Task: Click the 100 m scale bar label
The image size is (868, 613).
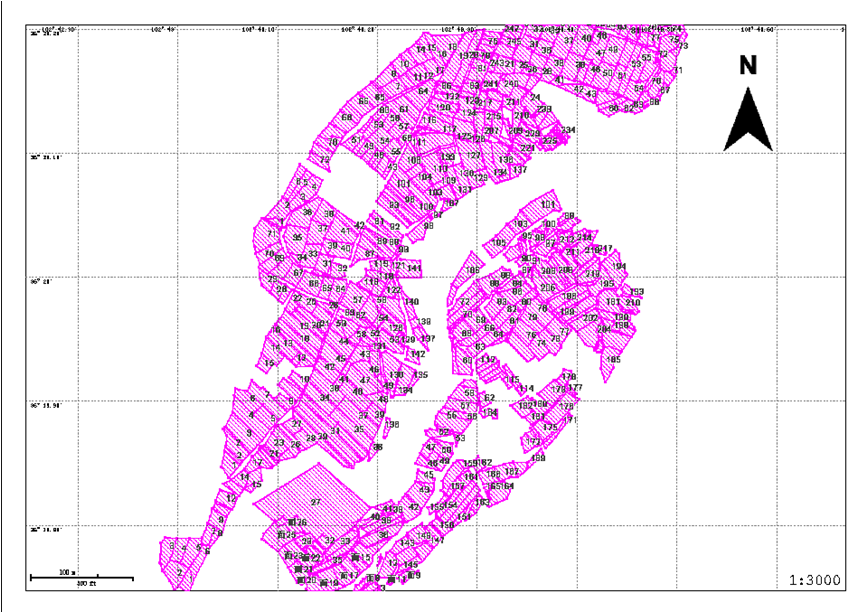Action: pos(67,572)
